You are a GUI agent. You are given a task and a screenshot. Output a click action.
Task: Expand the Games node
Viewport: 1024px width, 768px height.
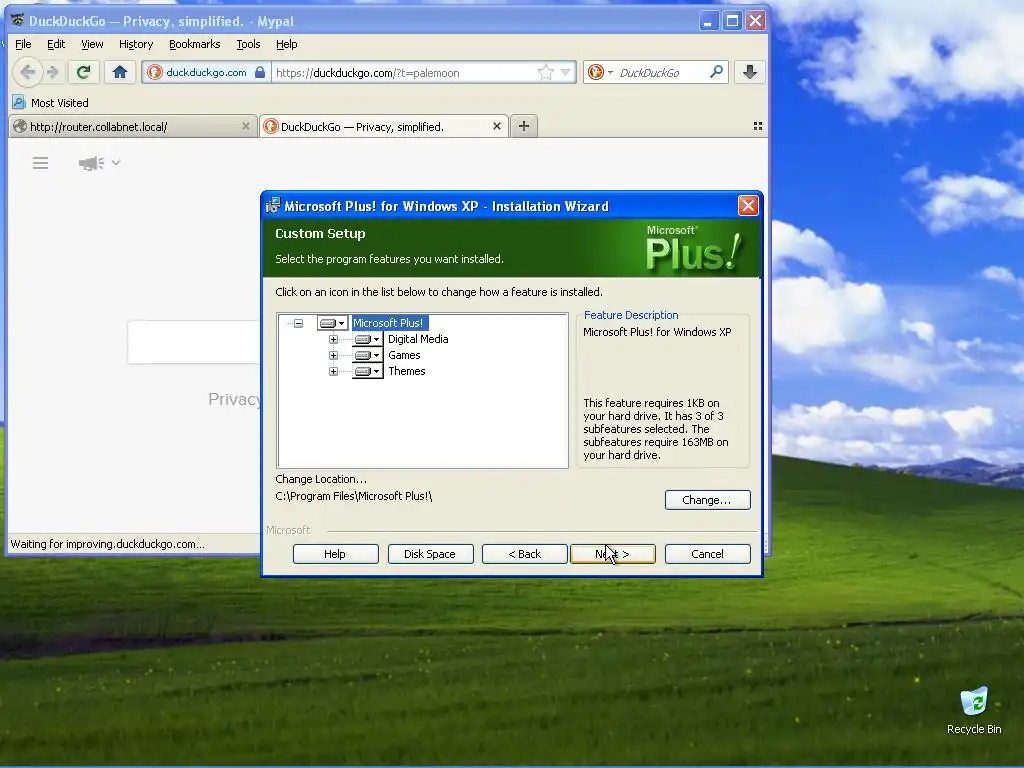tap(333, 355)
